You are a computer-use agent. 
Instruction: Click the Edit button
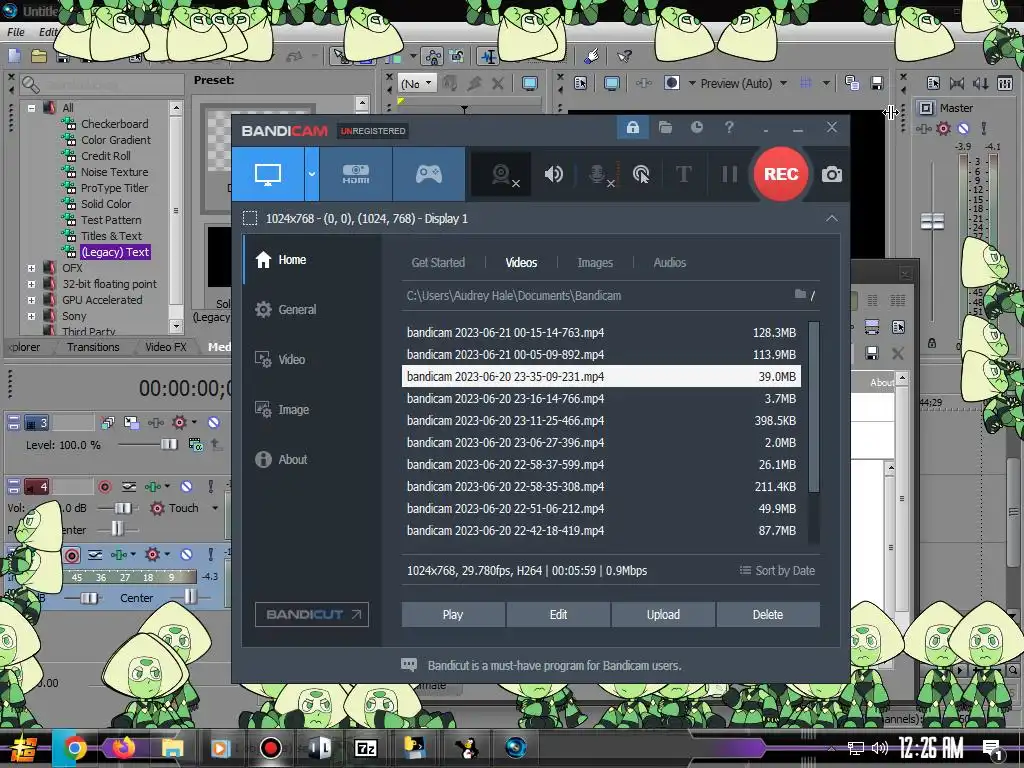(558, 615)
